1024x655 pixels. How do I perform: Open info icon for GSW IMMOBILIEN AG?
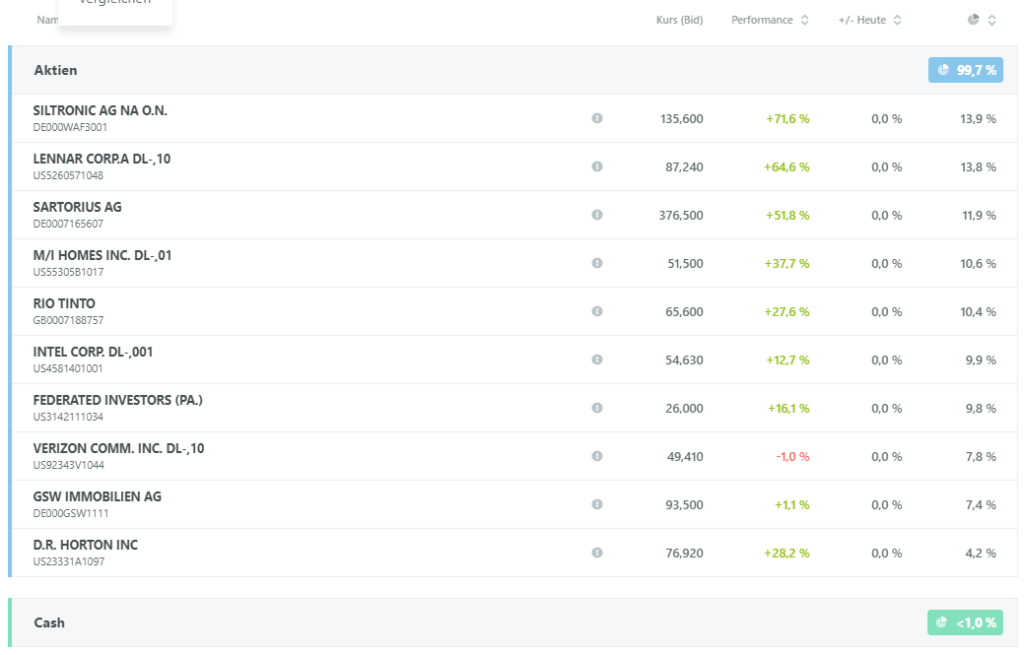pyautogui.click(x=597, y=505)
